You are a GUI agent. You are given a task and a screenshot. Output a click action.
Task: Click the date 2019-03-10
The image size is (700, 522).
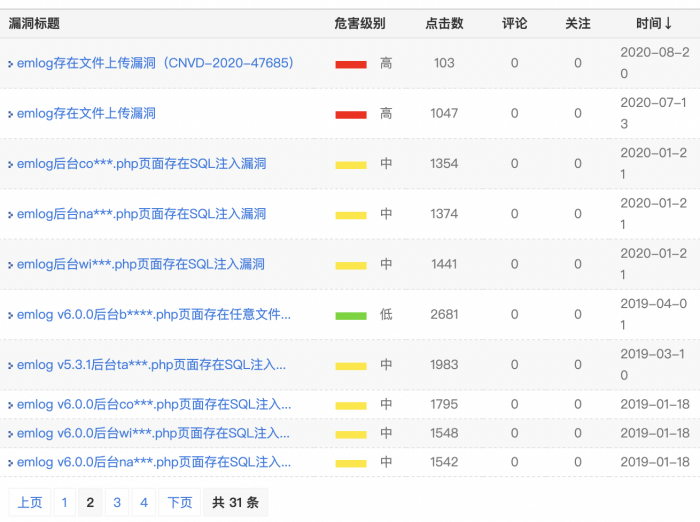[x=653, y=365]
